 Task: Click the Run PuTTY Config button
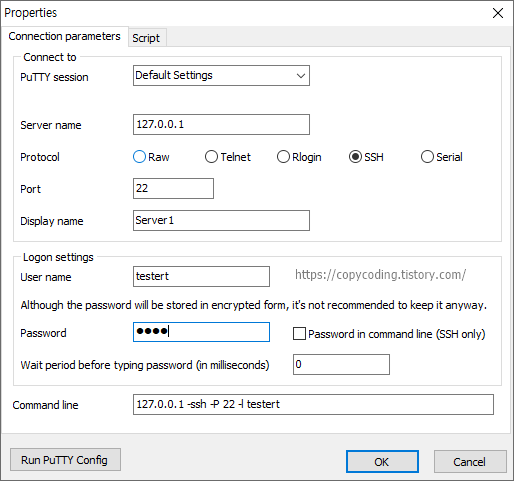[65, 460]
